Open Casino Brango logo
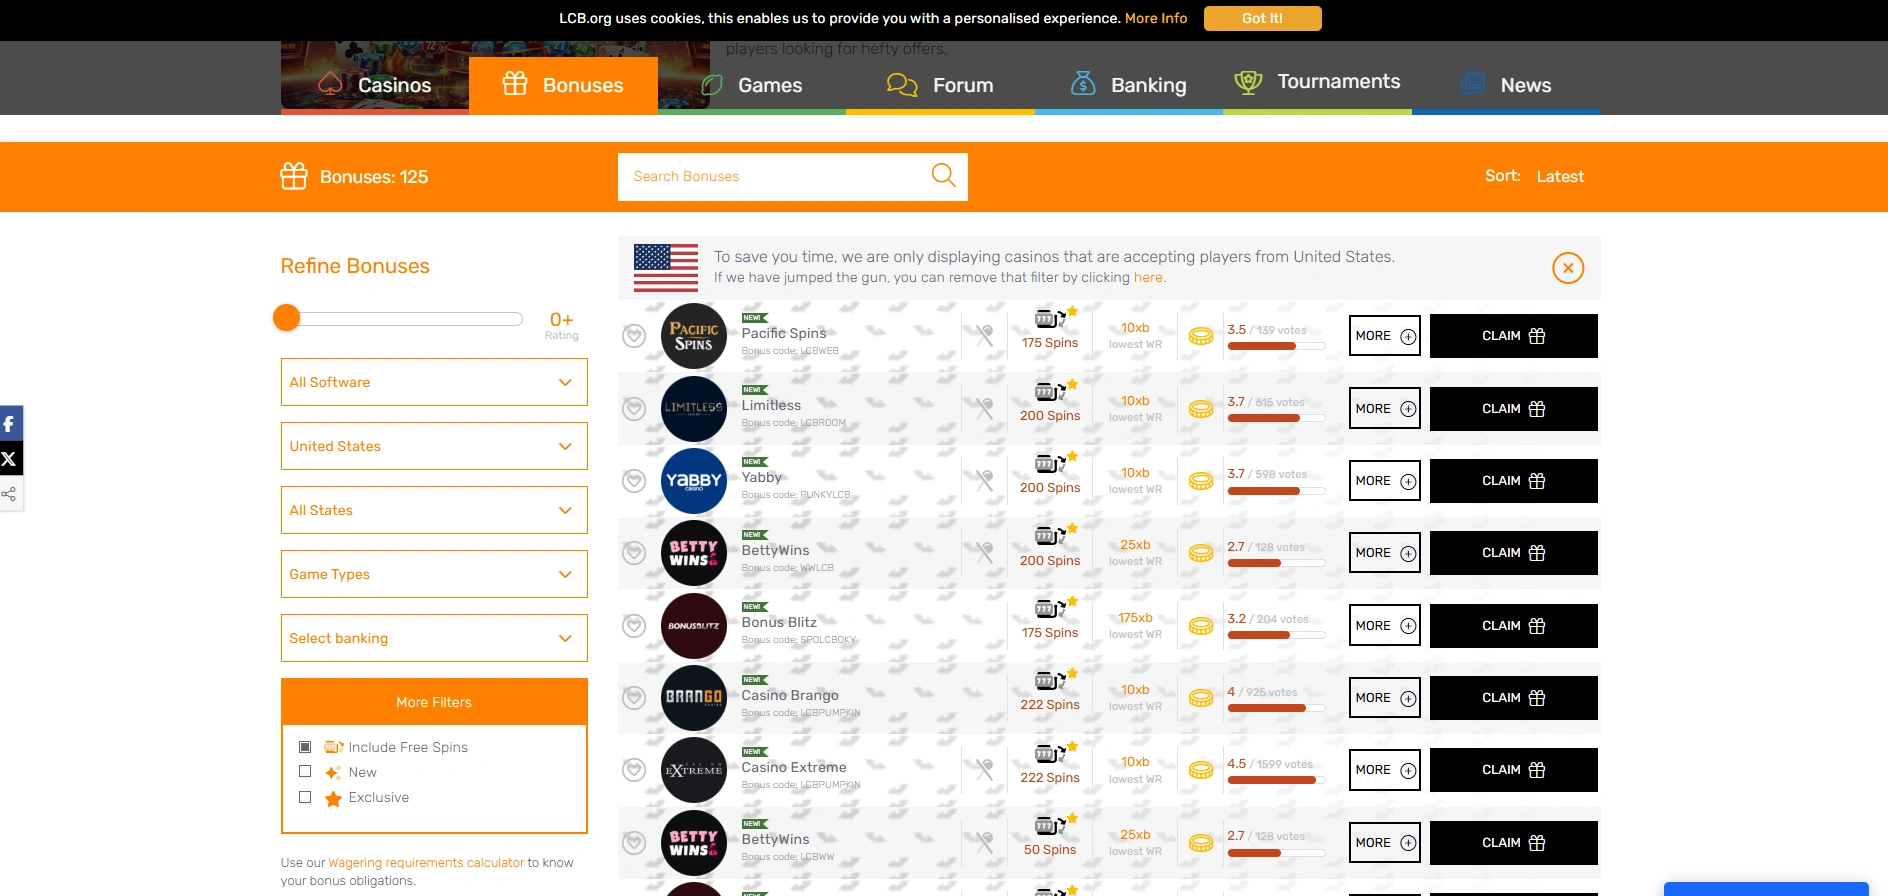 (694, 698)
